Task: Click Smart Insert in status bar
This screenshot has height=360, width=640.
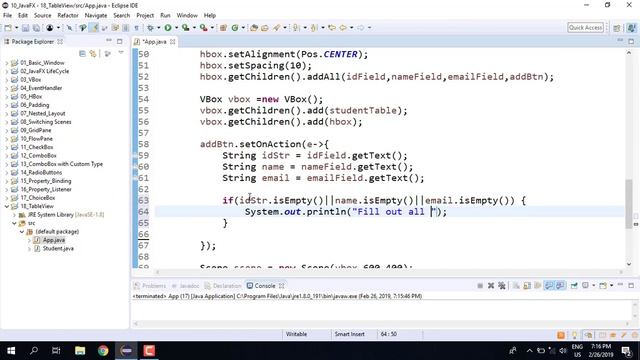Action: click(349, 334)
